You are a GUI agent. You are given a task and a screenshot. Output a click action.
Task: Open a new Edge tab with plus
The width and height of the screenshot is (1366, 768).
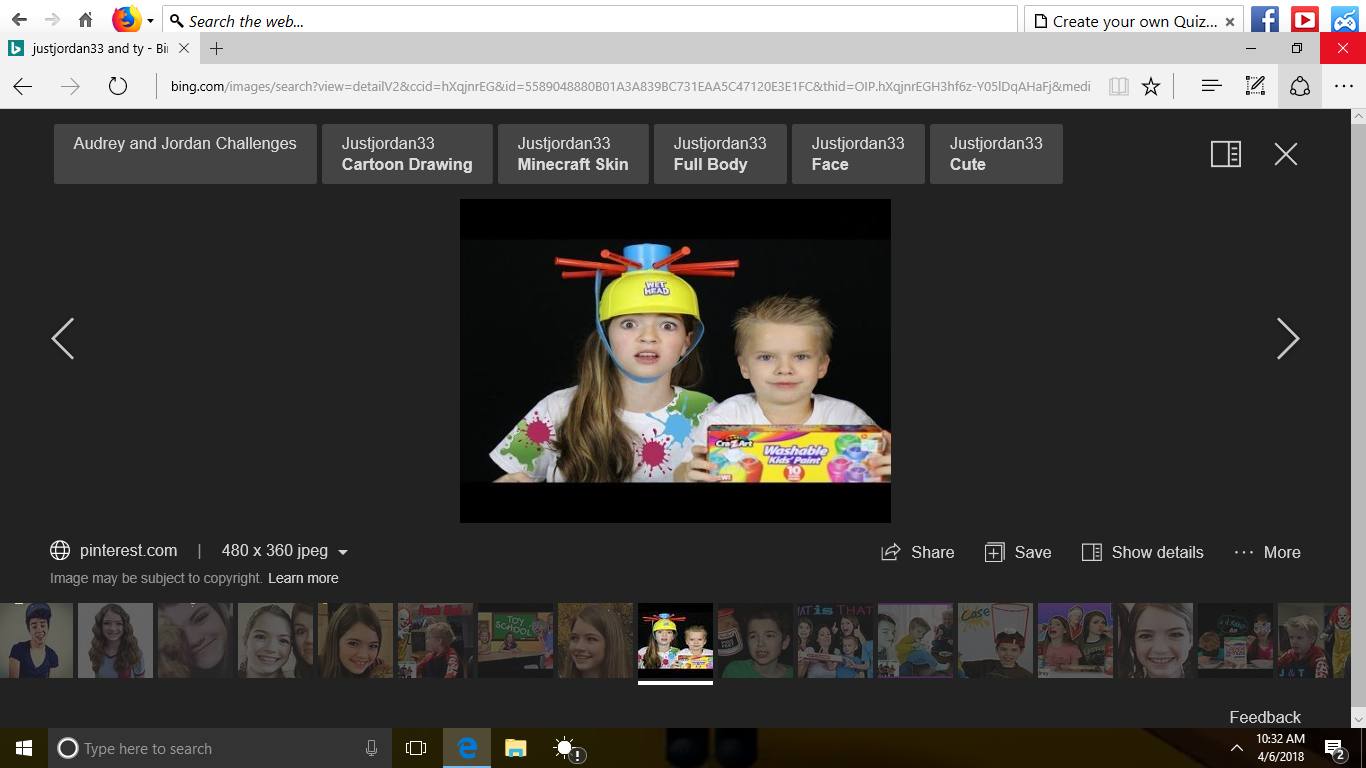click(216, 49)
